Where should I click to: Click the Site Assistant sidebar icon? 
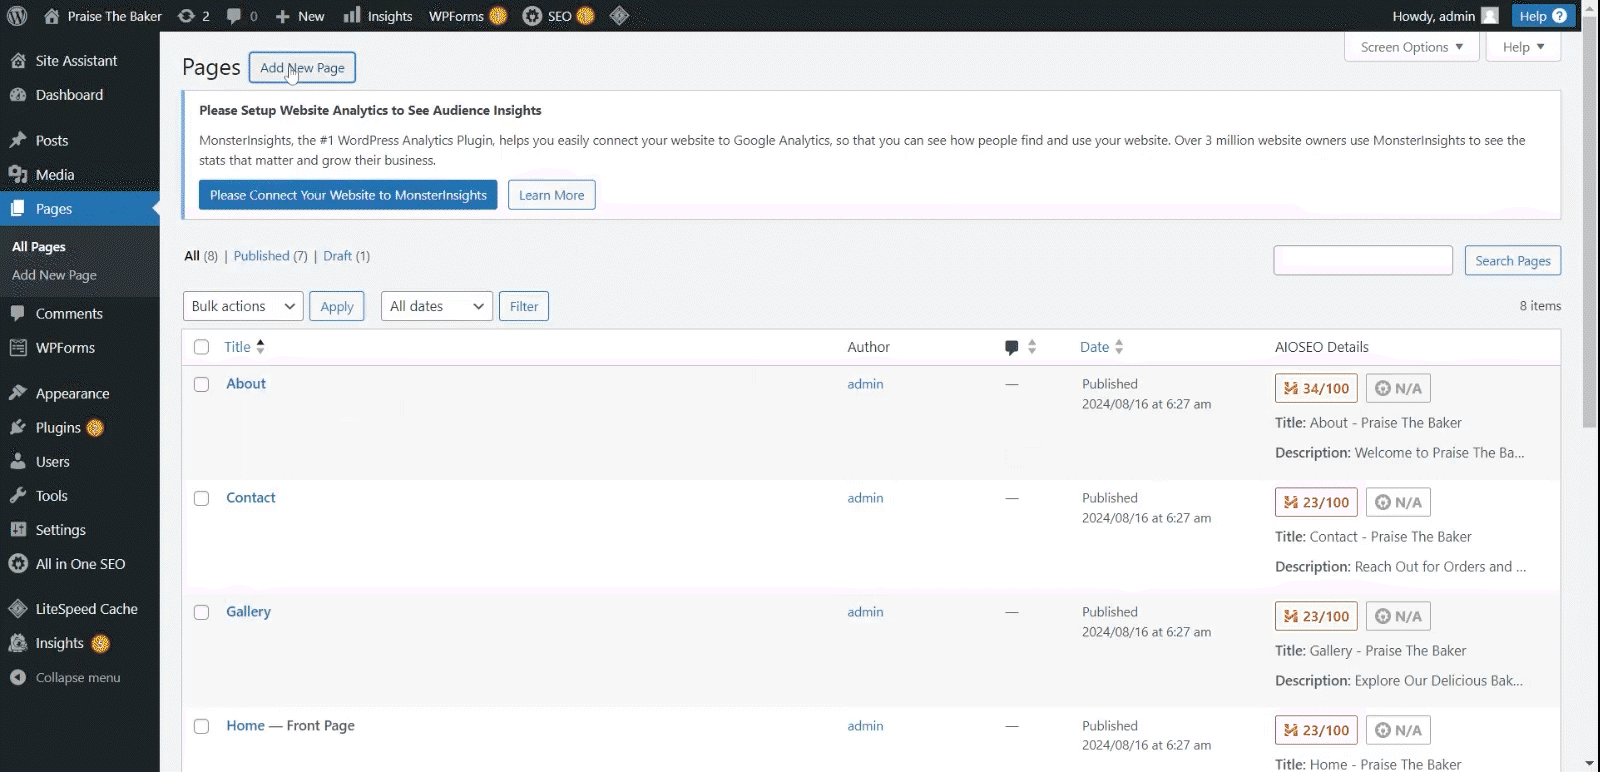click(18, 61)
